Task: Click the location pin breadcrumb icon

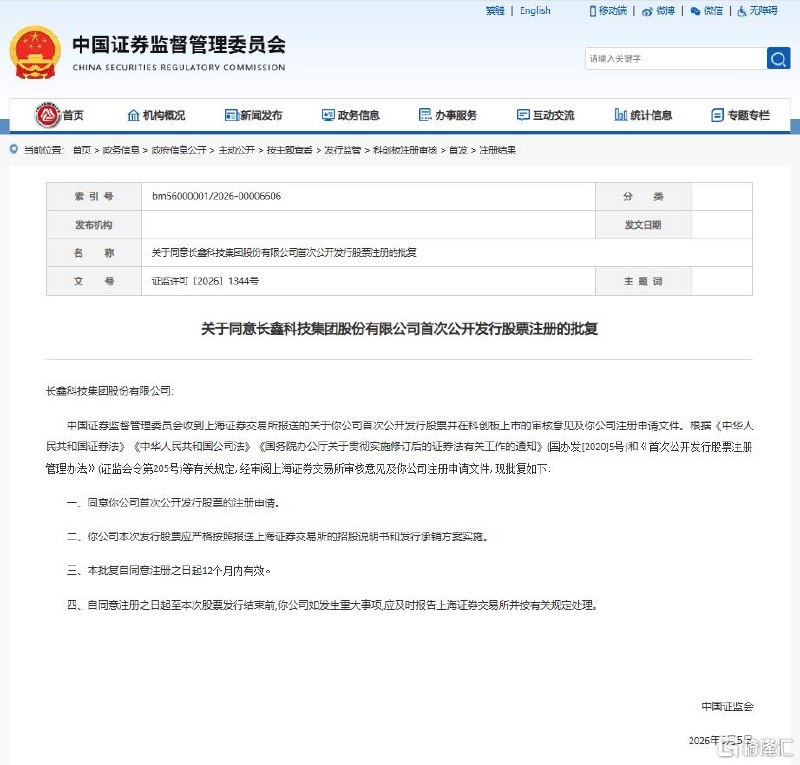Action: click(14, 149)
